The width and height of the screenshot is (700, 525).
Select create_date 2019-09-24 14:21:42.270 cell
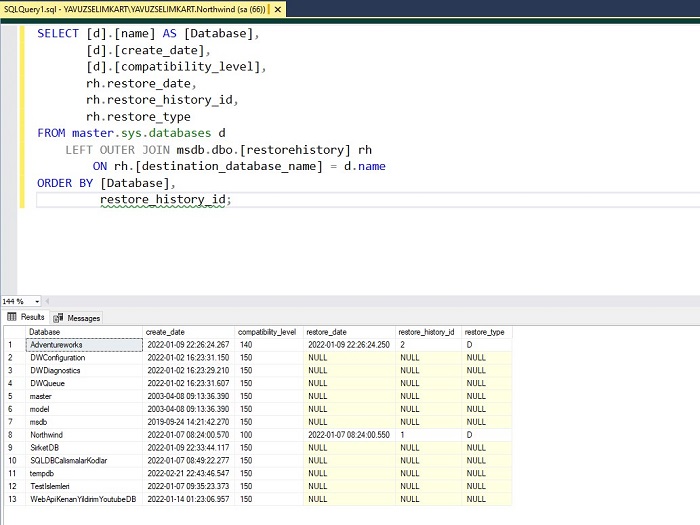188,422
